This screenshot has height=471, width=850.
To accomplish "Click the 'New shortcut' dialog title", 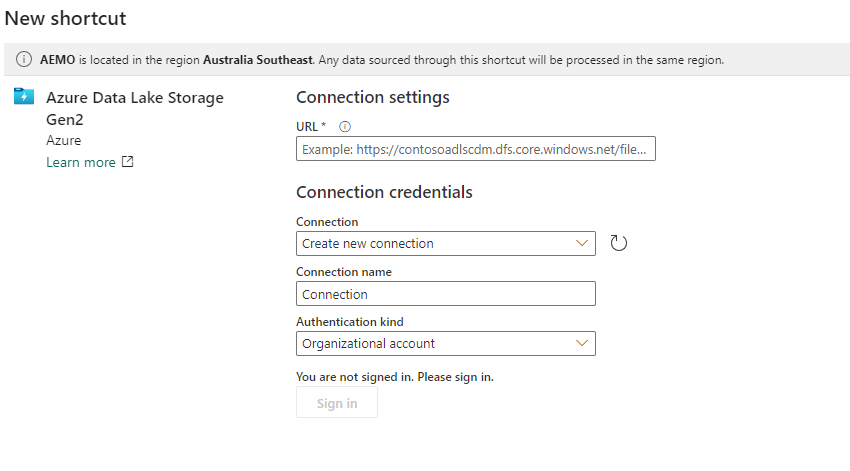I will (65, 18).
